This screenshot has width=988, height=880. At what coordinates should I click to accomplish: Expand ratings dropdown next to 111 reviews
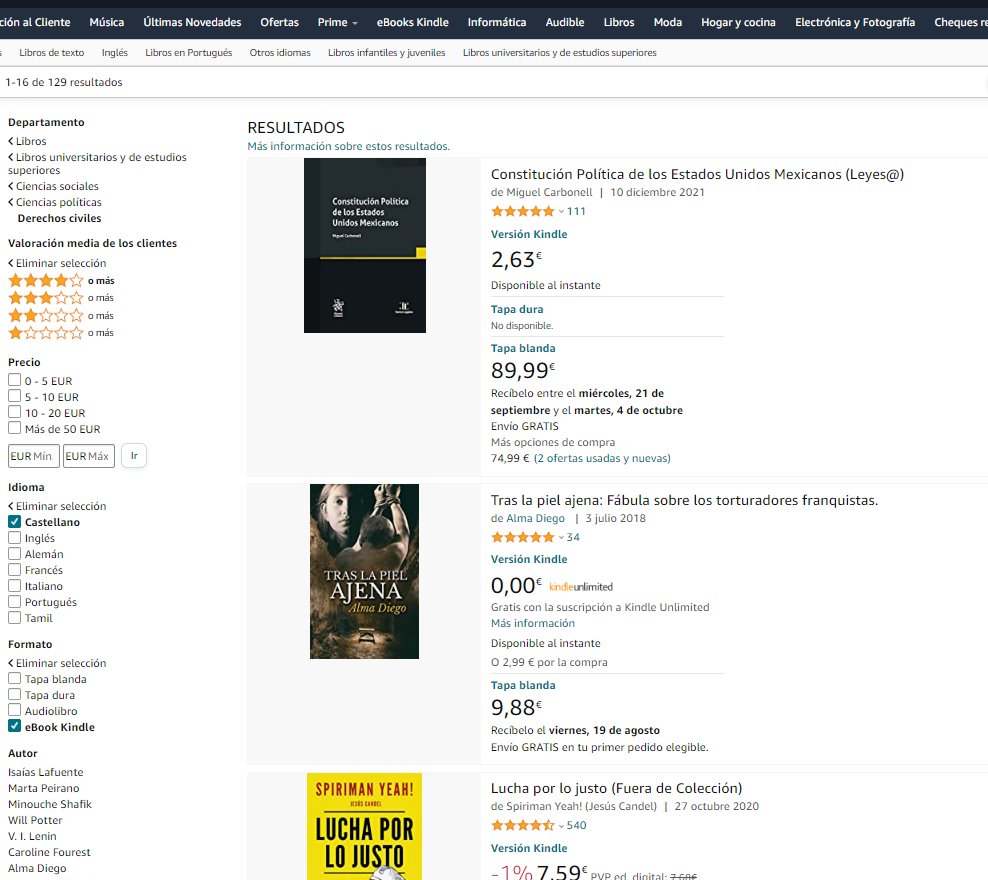(561, 212)
